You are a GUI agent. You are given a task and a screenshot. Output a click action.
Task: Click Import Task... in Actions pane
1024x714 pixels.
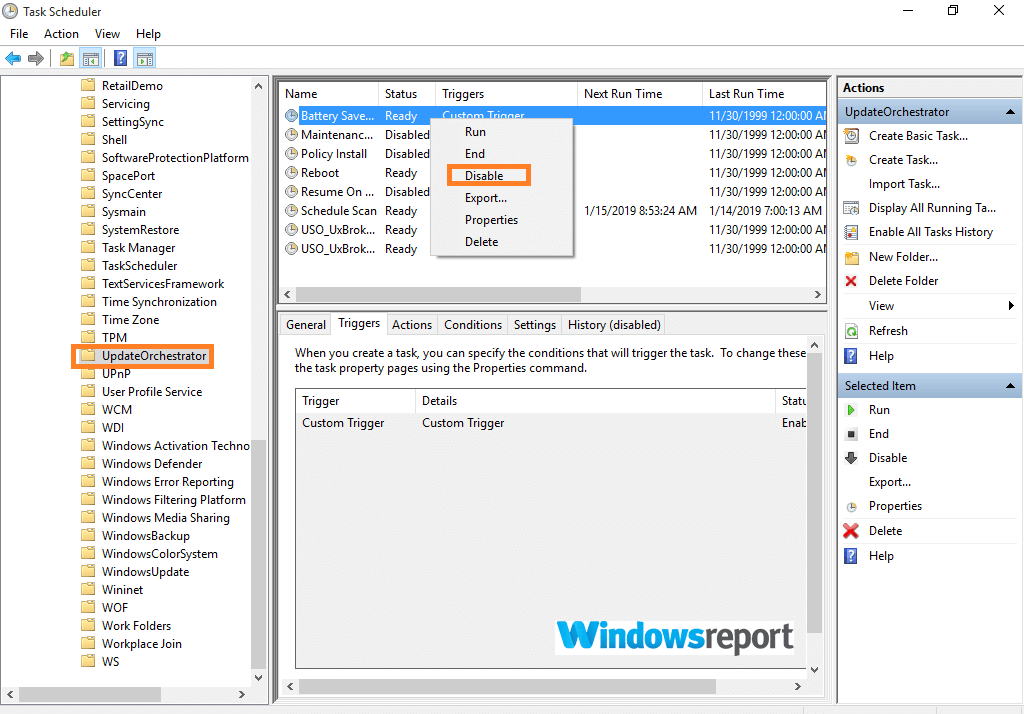tap(904, 184)
